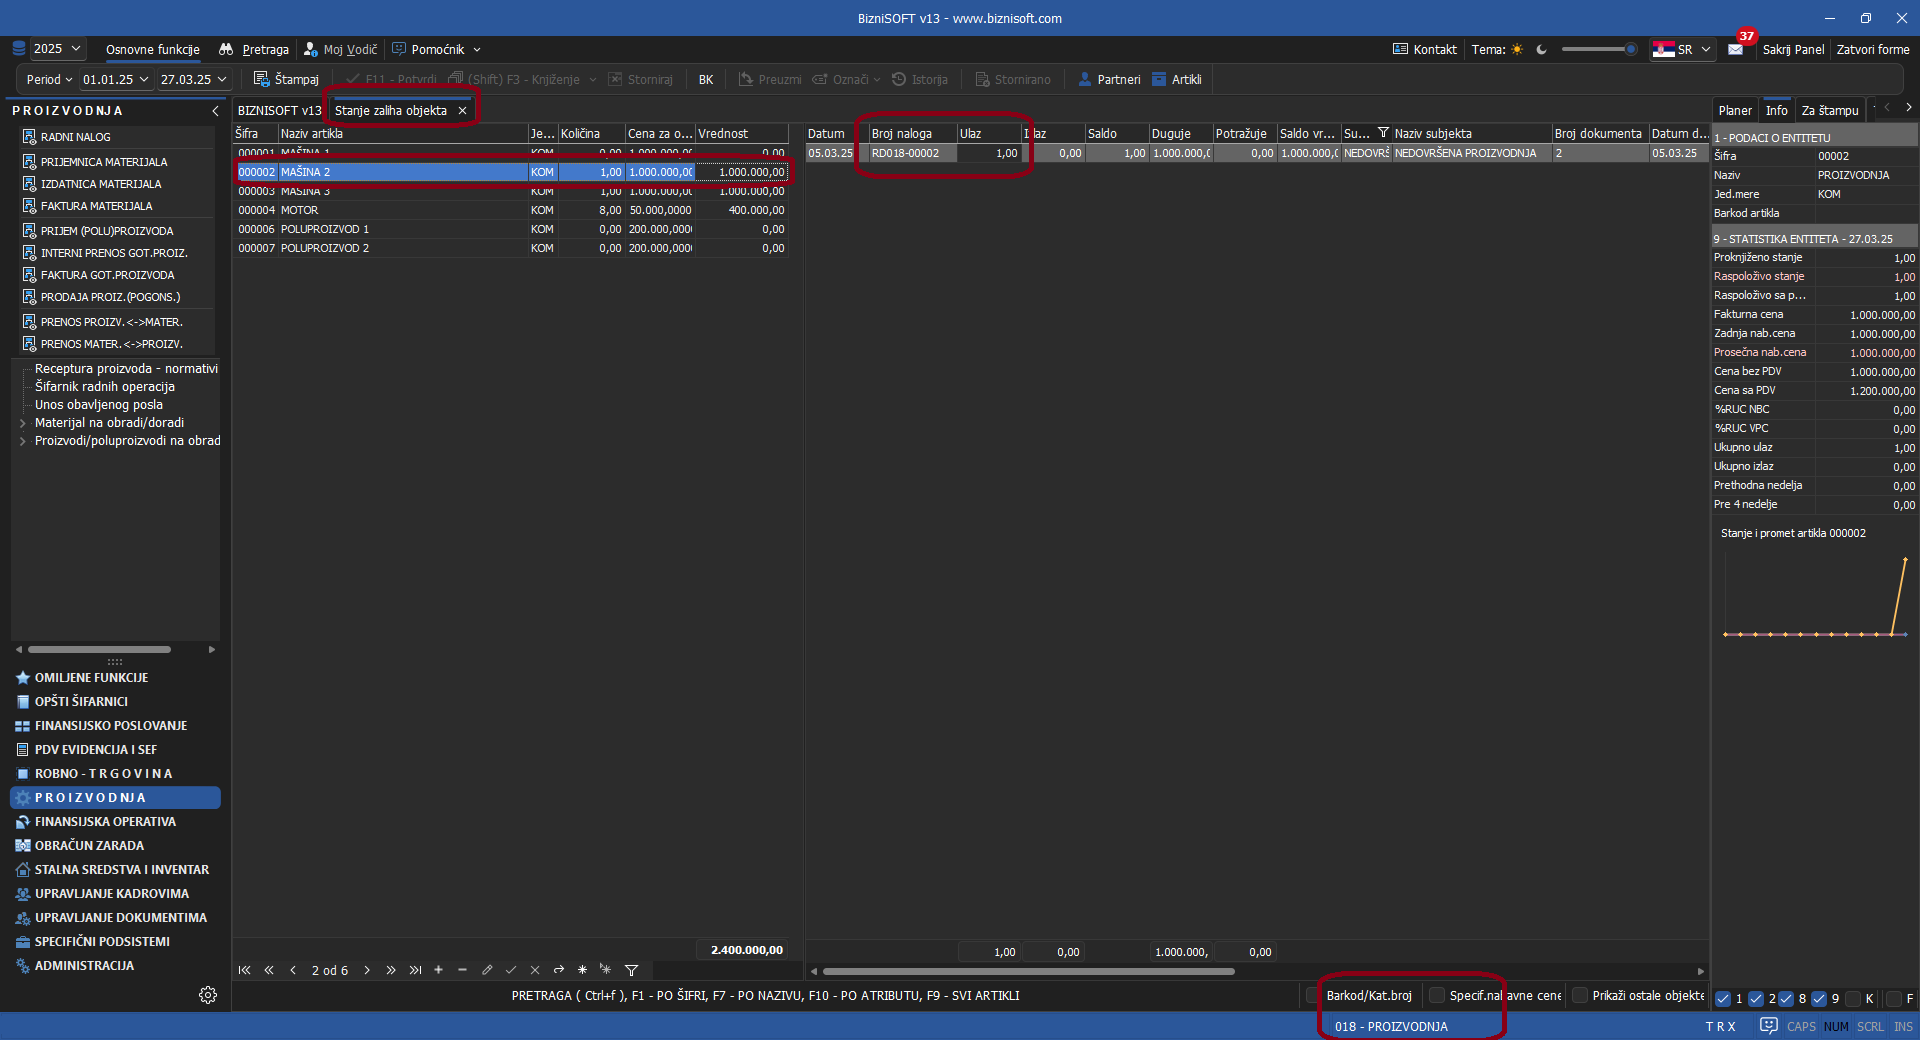Click the feedback smiley icon in status bar
The width and height of the screenshot is (1920, 1040).
click(x=1768, y=1026)
